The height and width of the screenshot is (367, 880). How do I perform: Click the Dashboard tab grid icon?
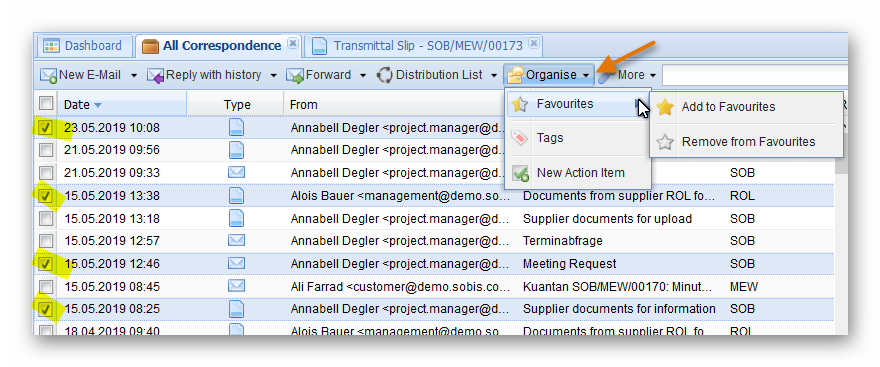click(52, 46)
